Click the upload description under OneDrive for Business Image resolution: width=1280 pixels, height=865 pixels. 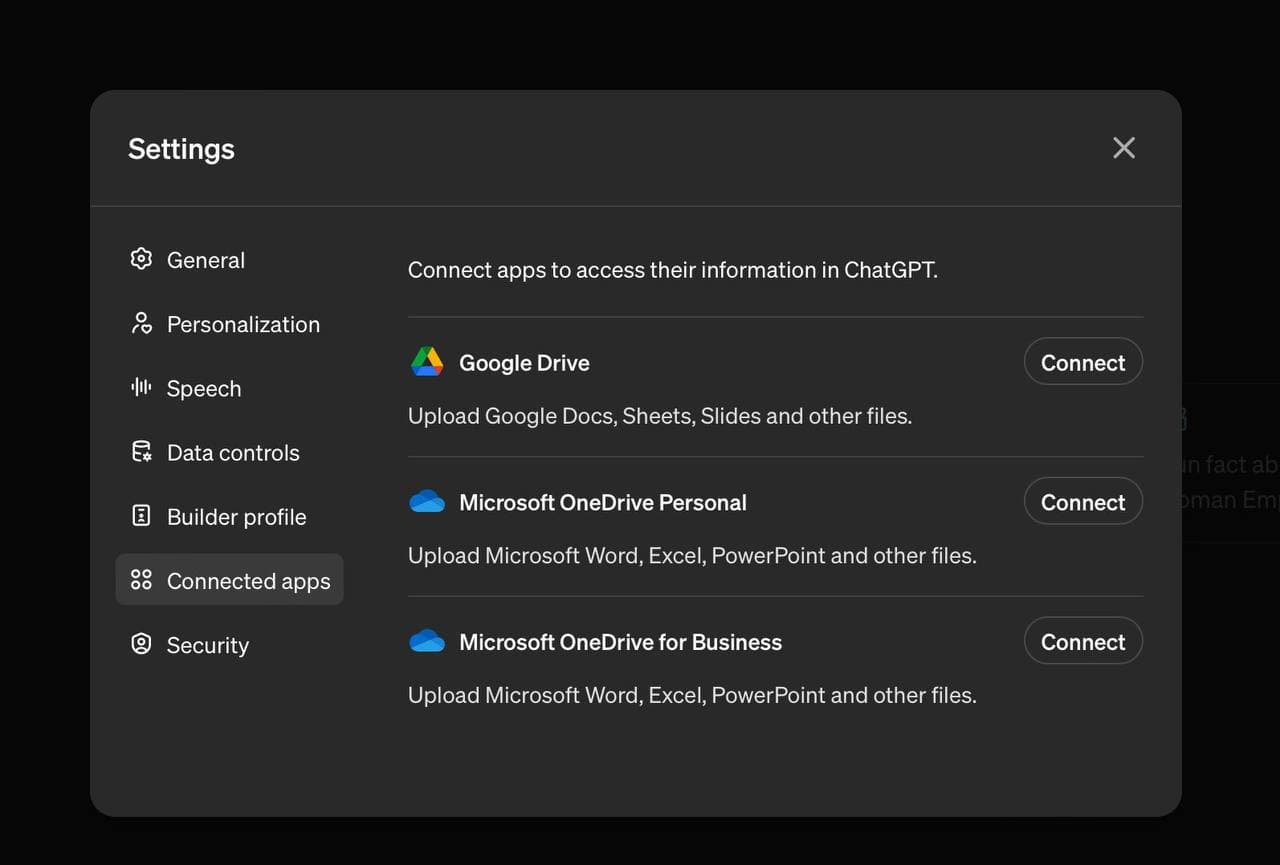(692, 695)
